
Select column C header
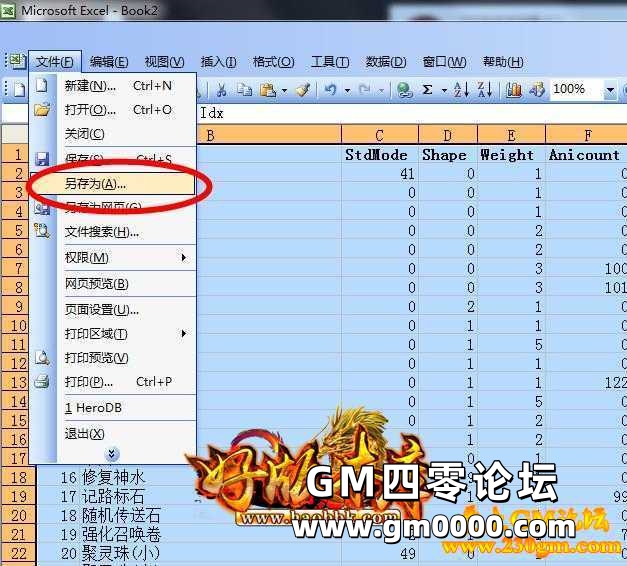(379, 135)
